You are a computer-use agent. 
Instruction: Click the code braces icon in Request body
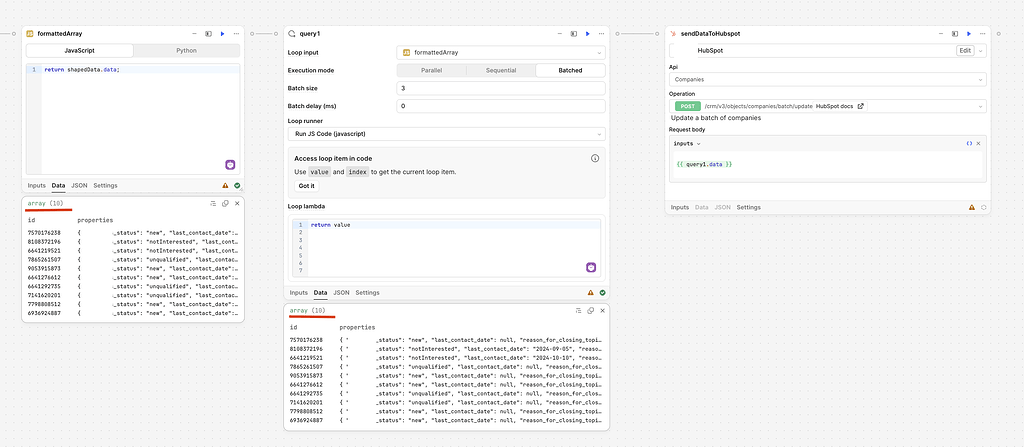click(x=969, y=143)
